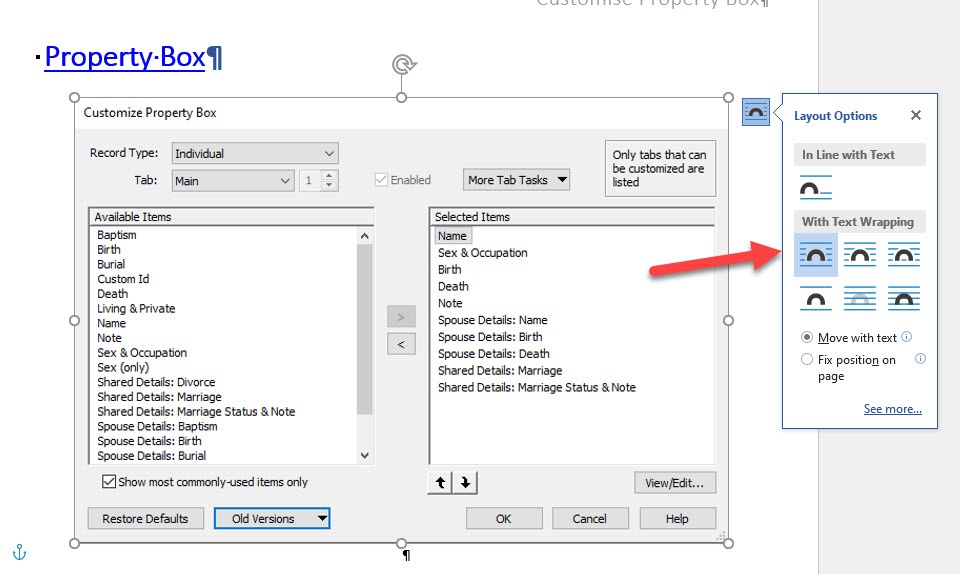This screenshot has width=960, height=574.
Task: Choose Tight text wrapping icon
Action: (860, 255)
